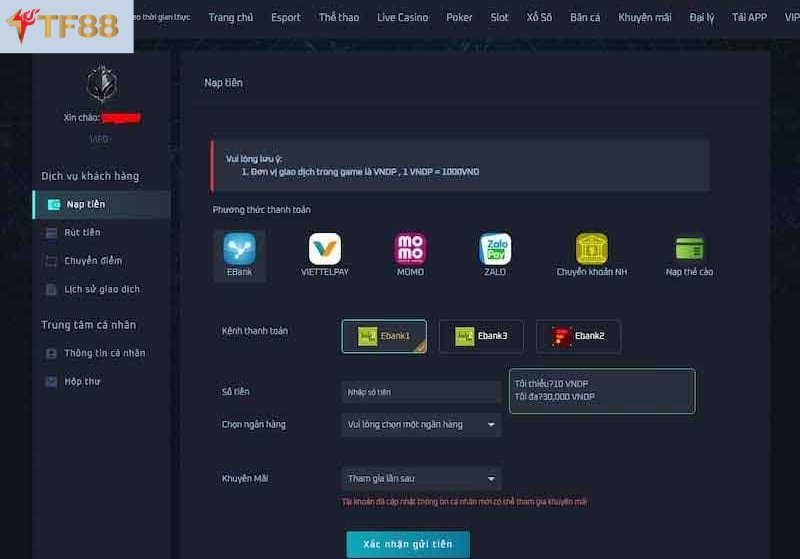The width and height of the screenshot is (800, 559).
Task: Select Chuyển khoản NH bank icon
Action: click(592, 248)
